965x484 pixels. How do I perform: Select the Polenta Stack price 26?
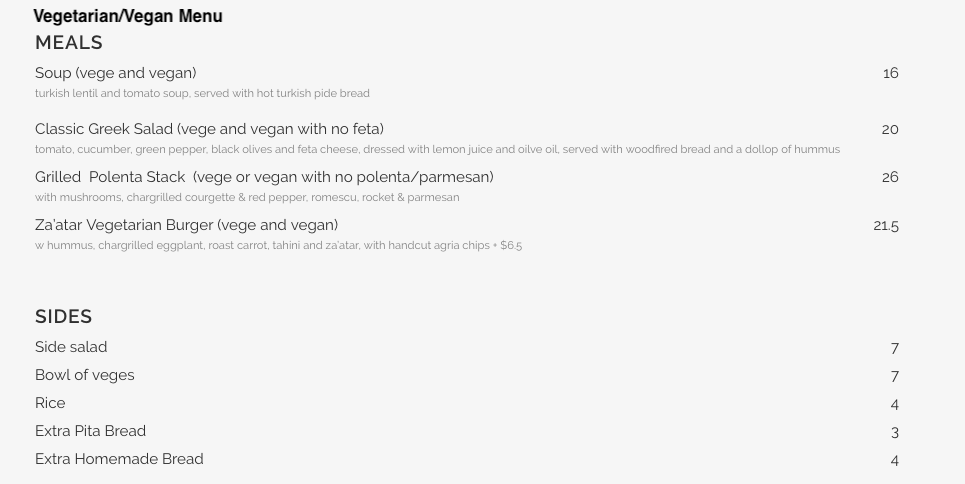tap(890, 177)
